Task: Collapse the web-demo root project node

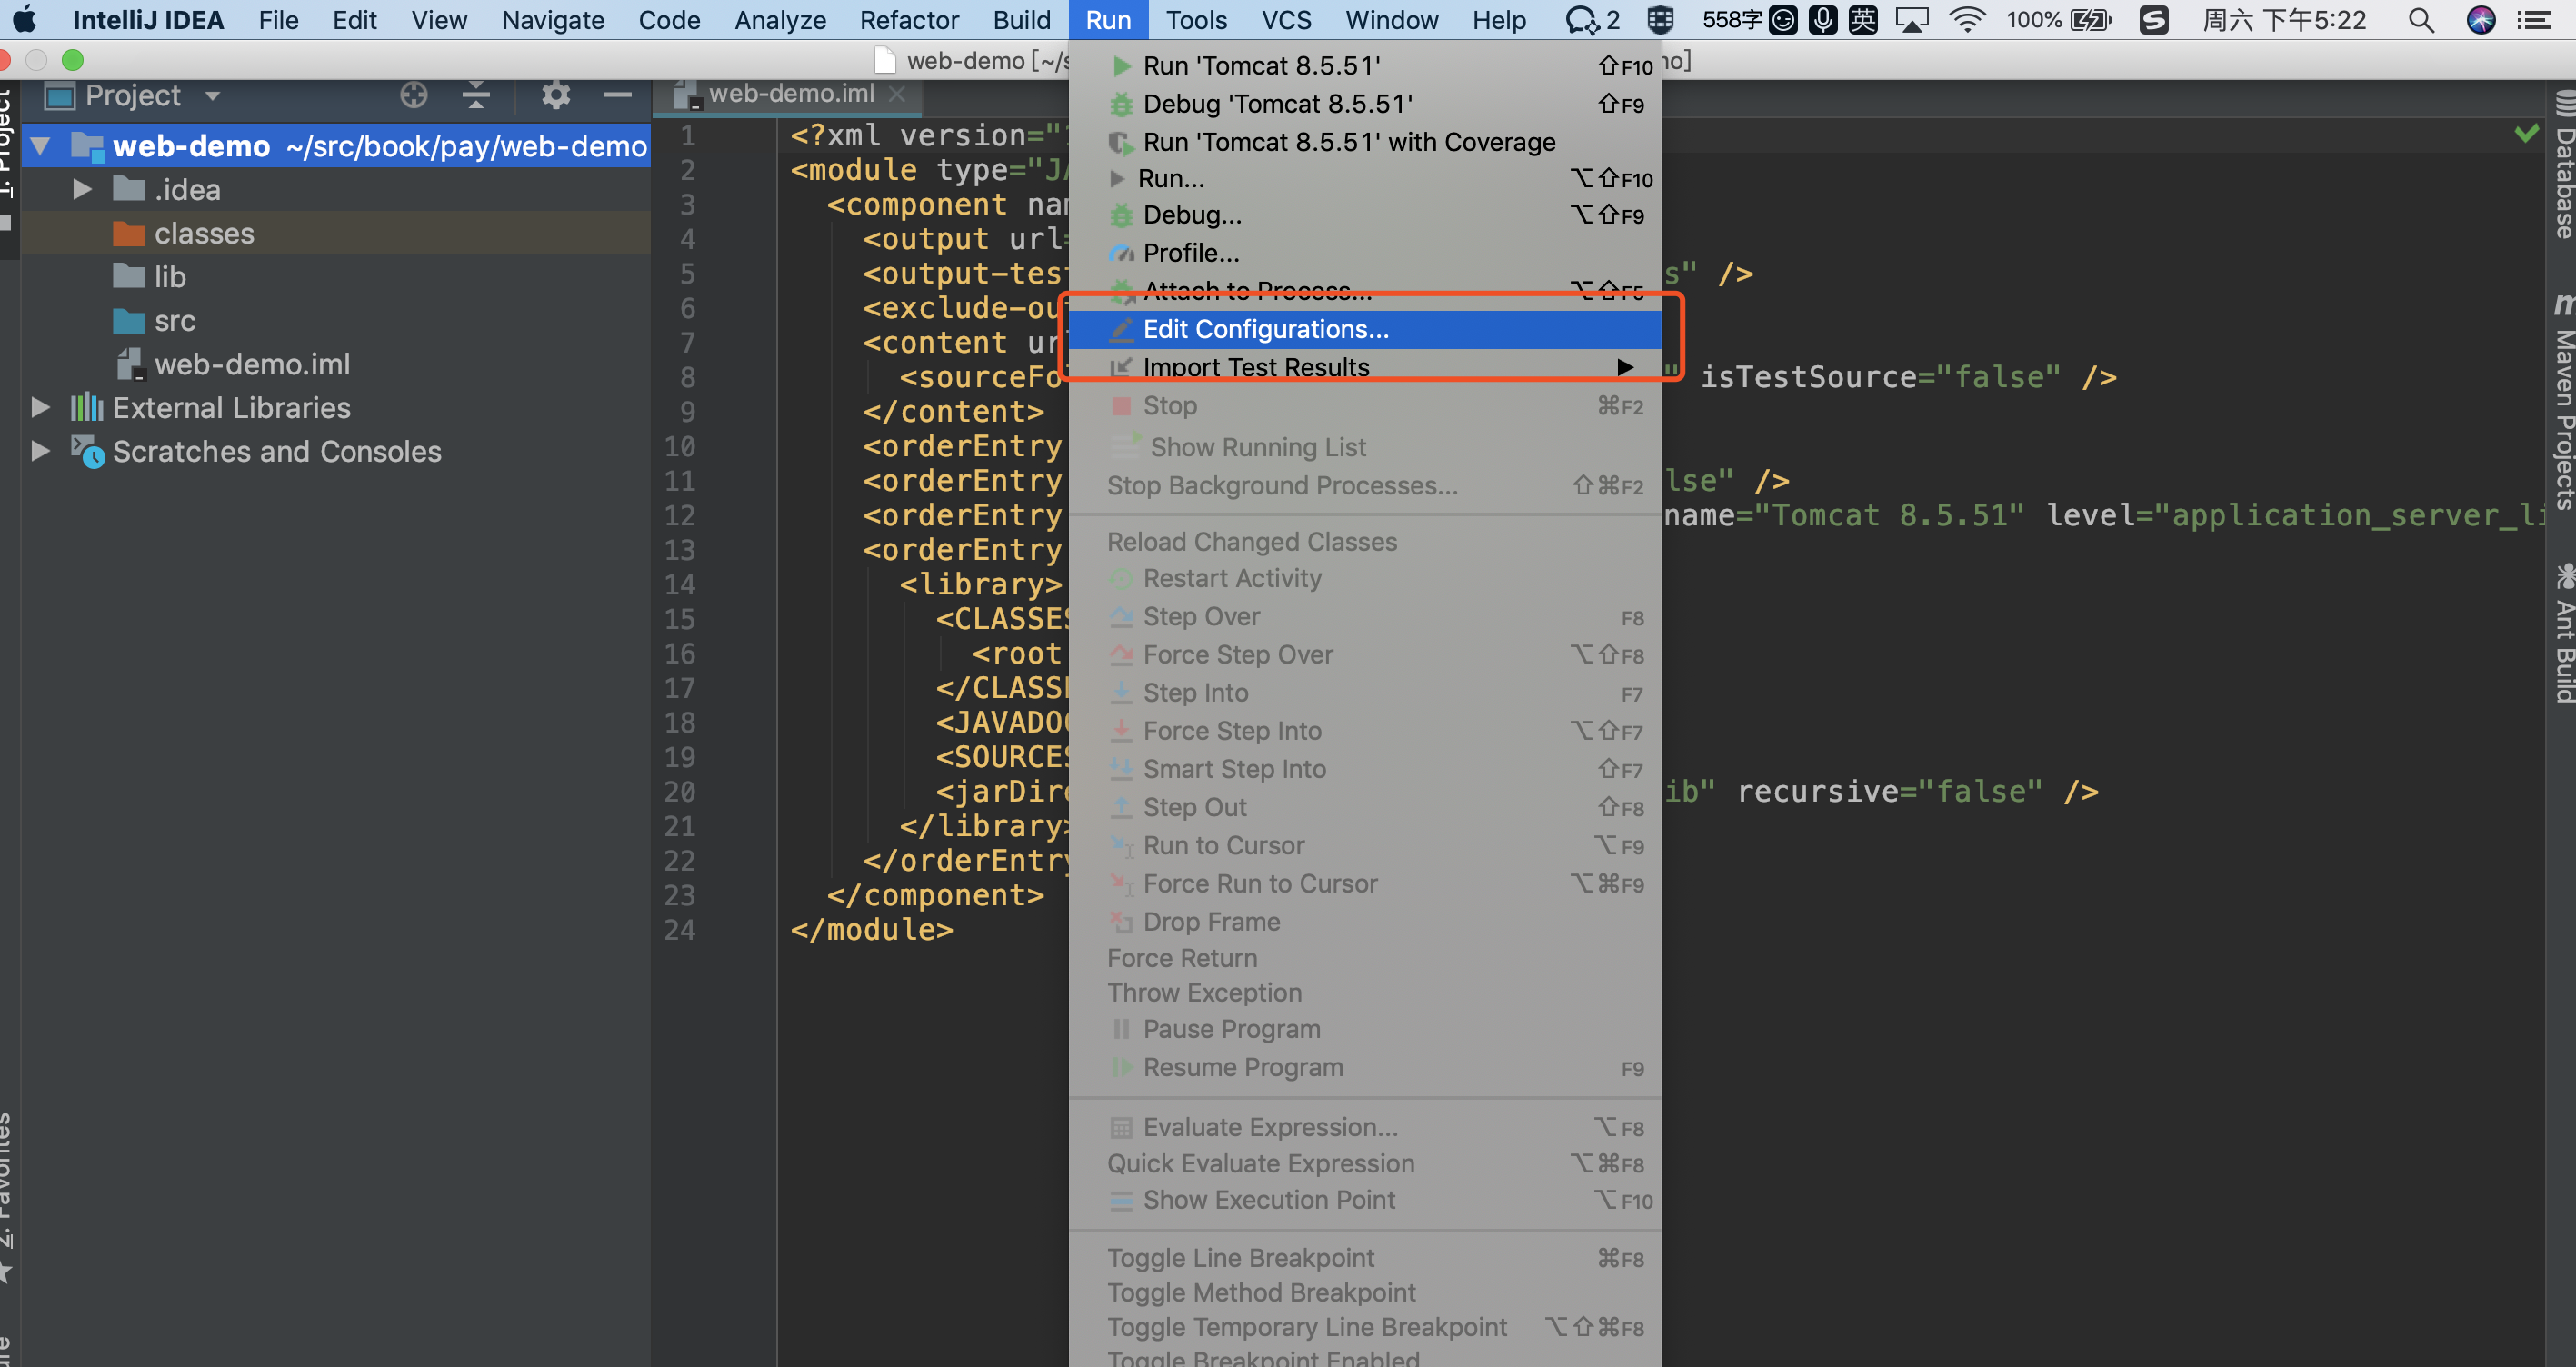Action: click(x=40, y=146)
